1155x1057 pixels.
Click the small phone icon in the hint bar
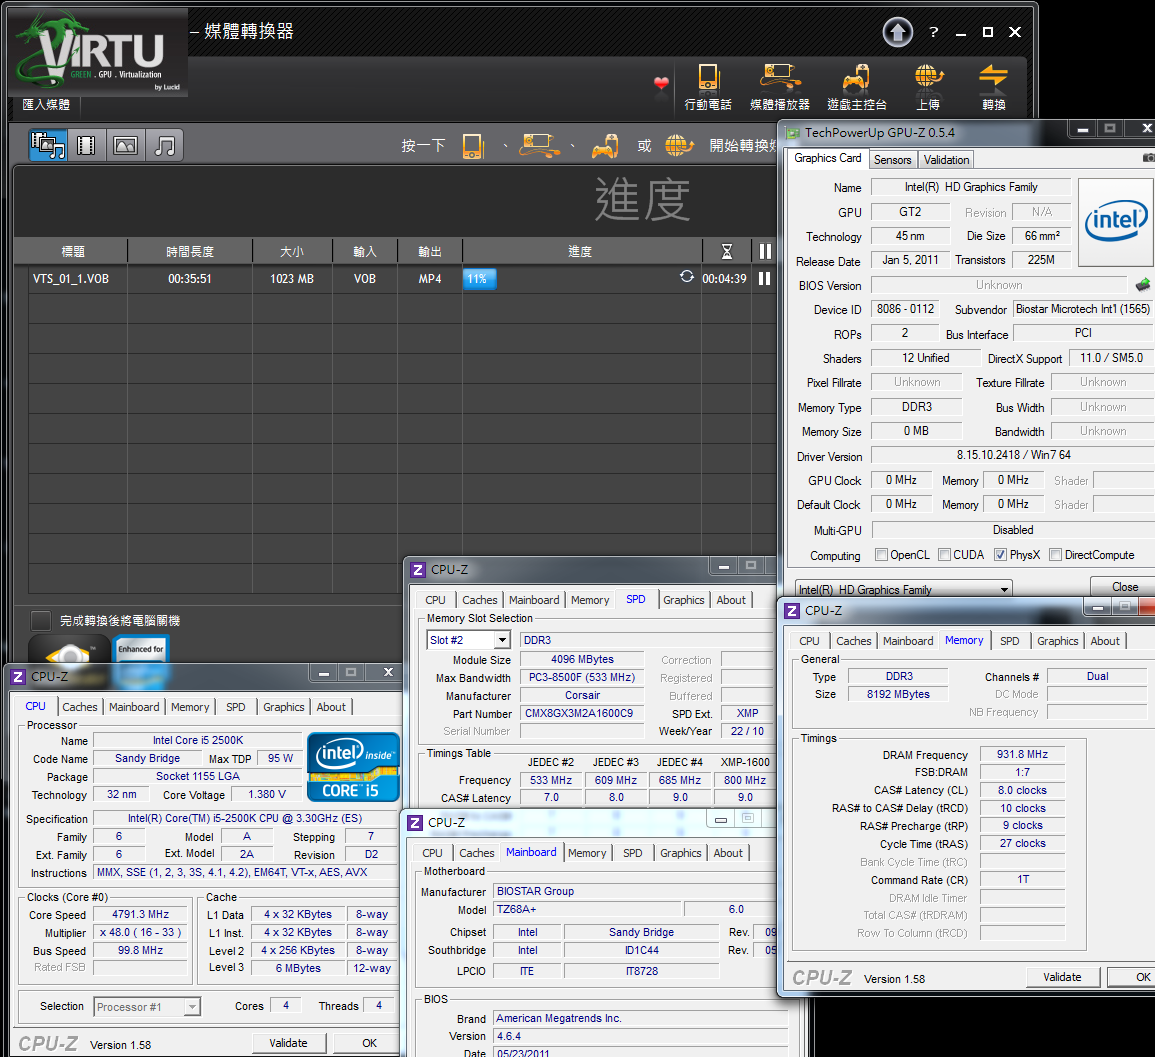pos(472,146)
